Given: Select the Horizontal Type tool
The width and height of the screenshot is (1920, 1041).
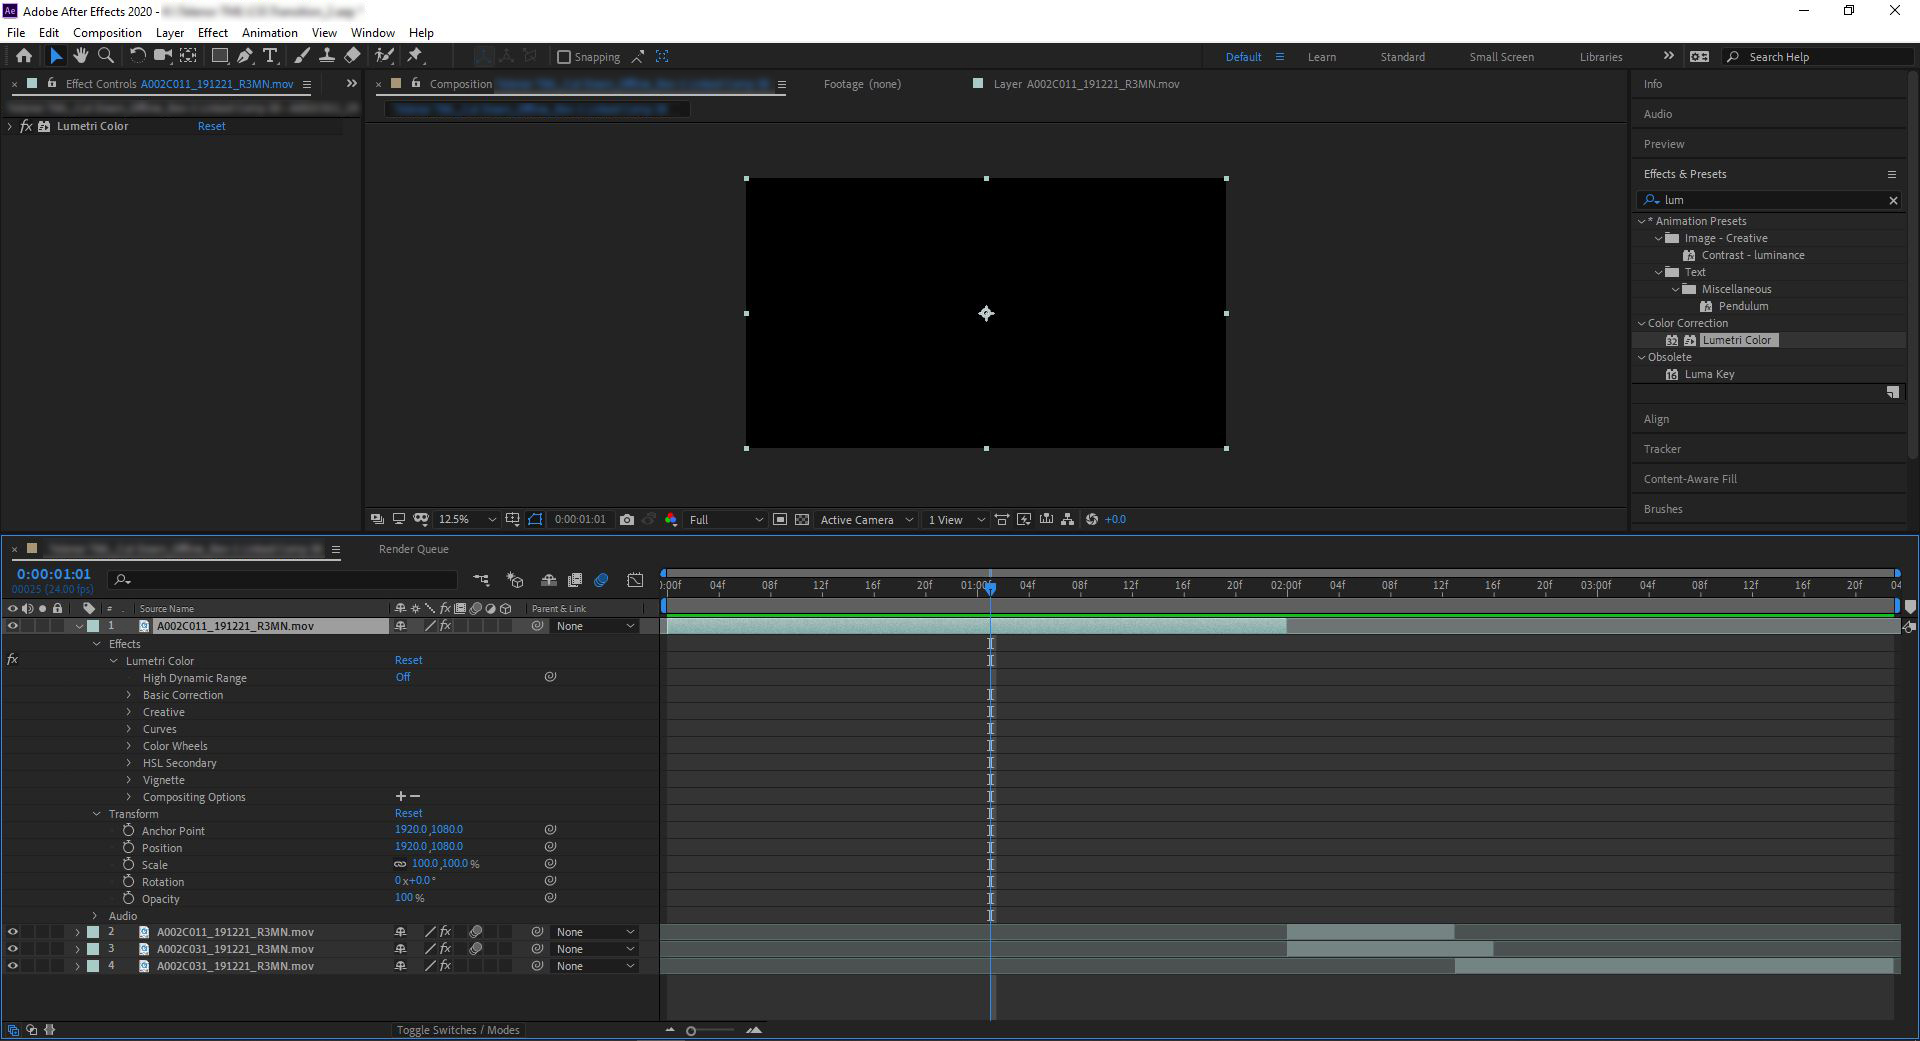Looking at the screenshot, I should coord(270,56).
